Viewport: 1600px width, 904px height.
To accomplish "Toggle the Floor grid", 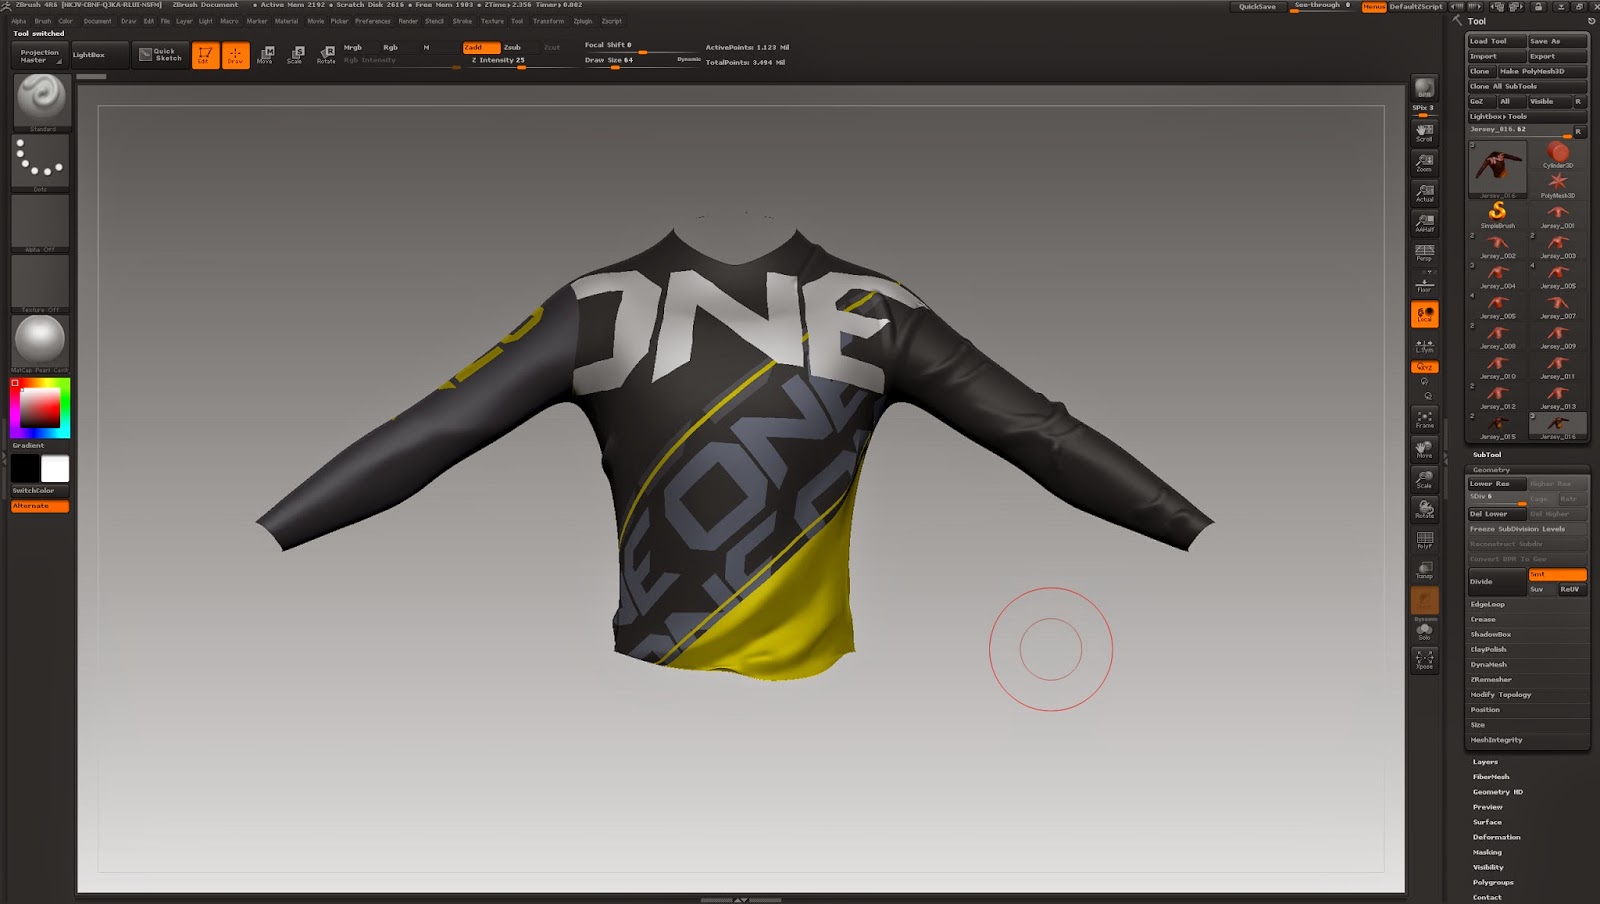I will pyautogui.click(x=1424, y=284).
